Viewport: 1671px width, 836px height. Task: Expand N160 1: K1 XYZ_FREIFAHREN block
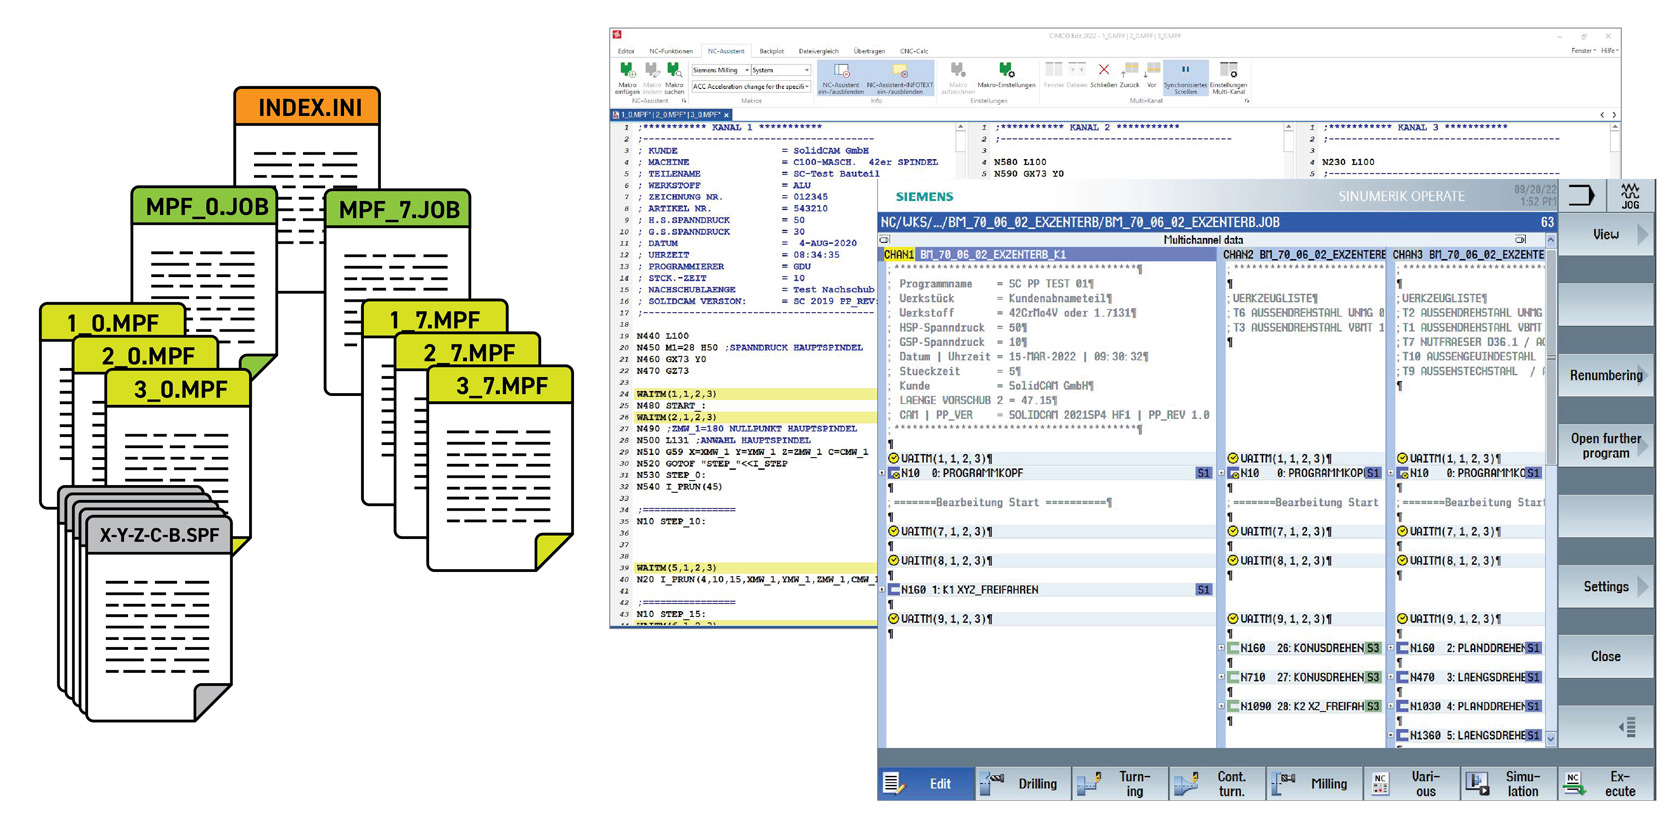882,590
